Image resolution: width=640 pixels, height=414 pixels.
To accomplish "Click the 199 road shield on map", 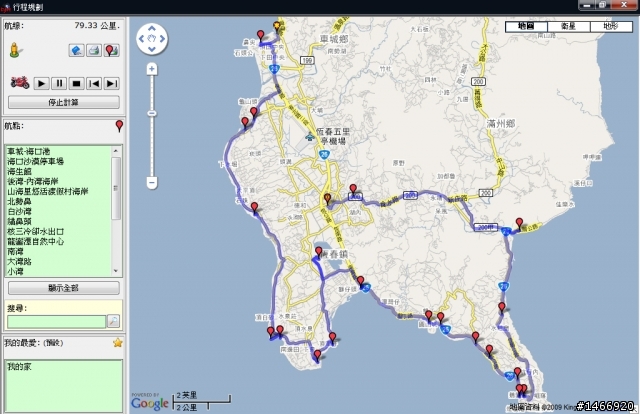I will [x=307, y=61].
